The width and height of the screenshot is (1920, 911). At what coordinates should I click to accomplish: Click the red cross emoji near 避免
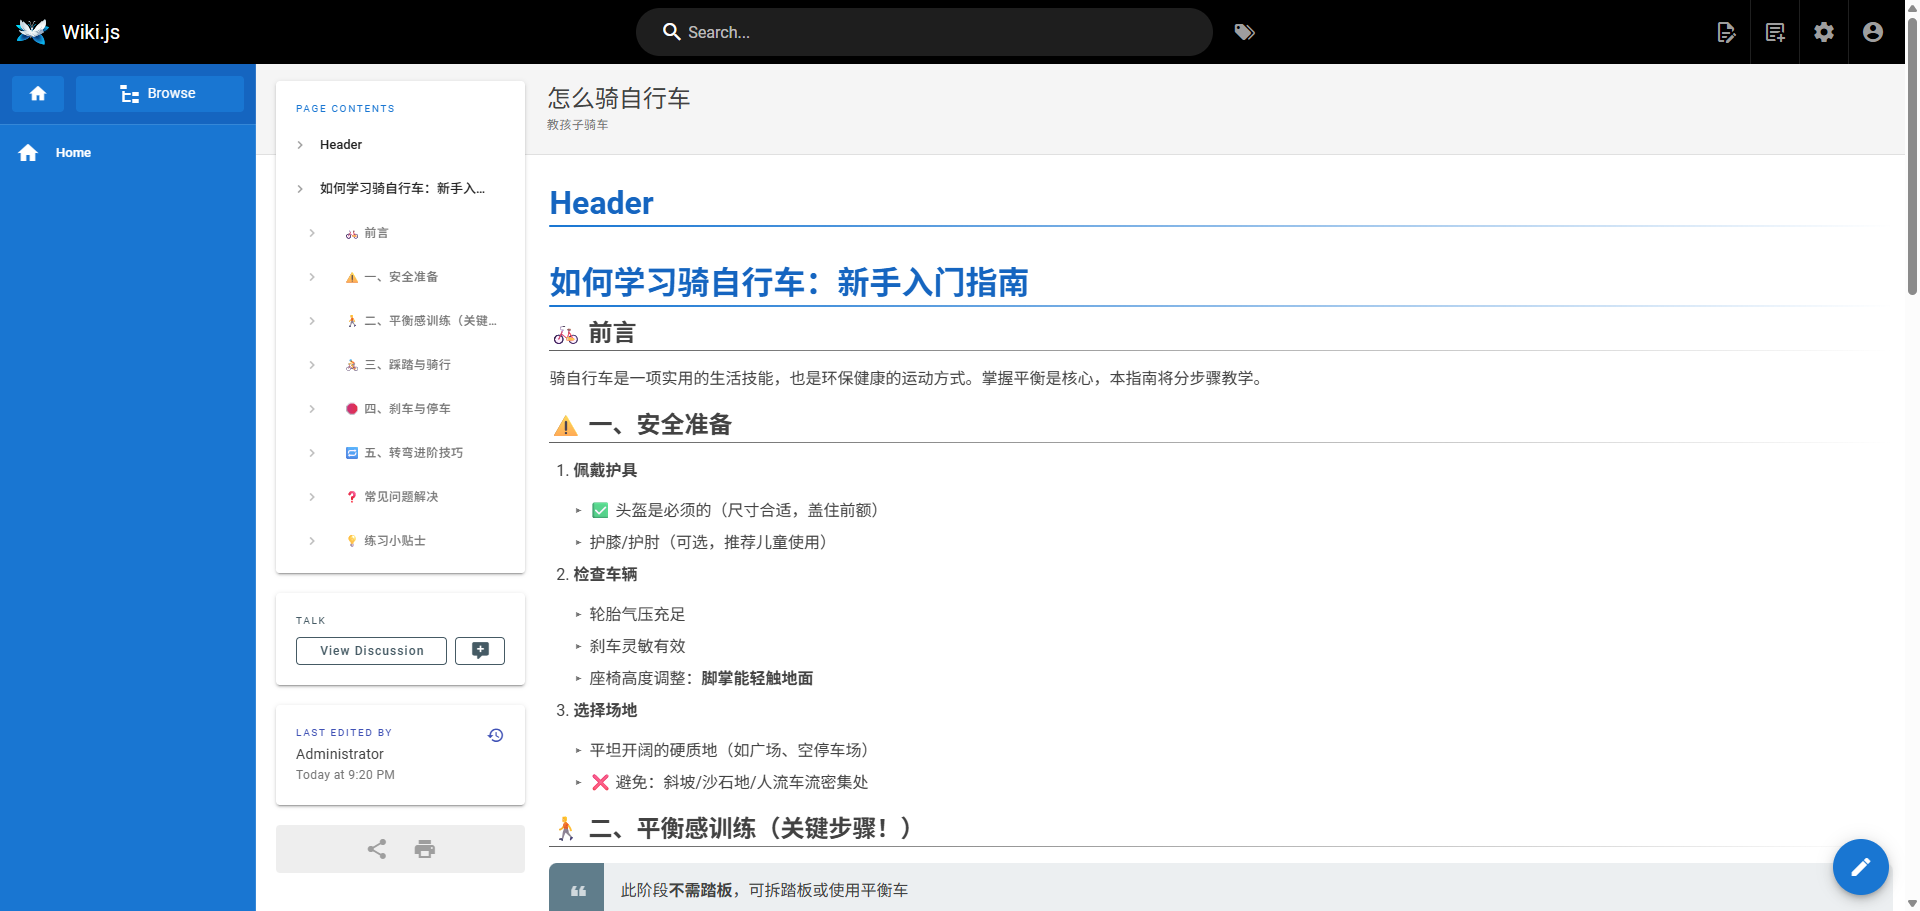(x=600, y=783)
